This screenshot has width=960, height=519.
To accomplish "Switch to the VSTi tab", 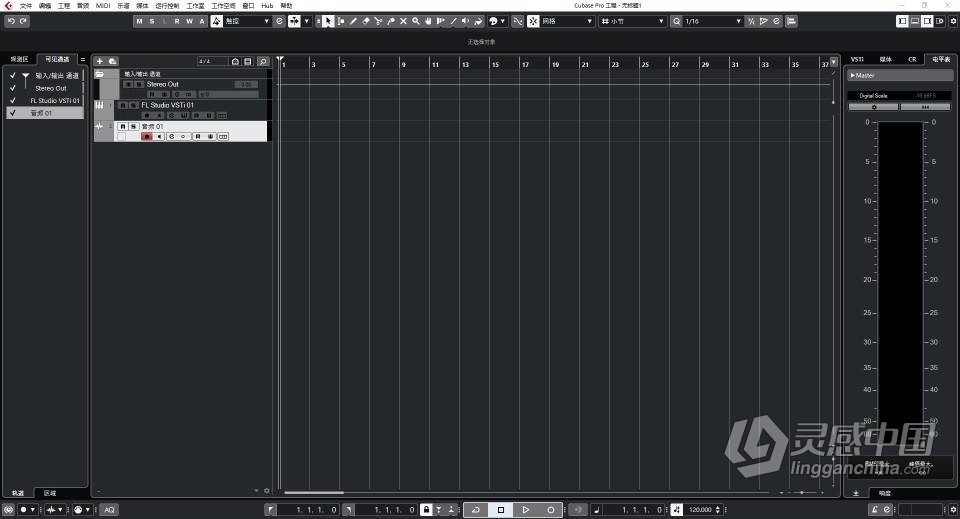I will coord(857,59).
